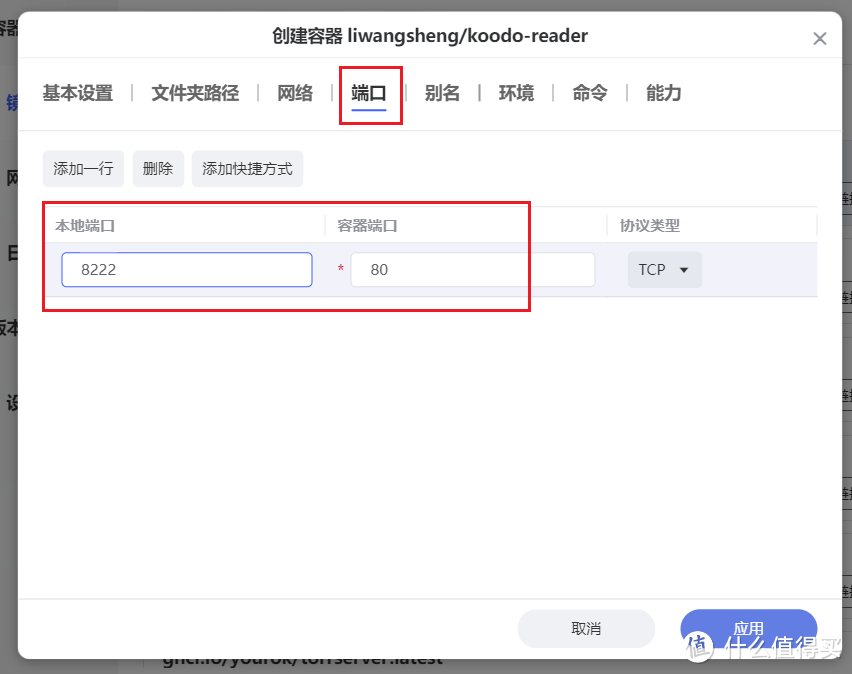Image resolution: width=852 pixels, height=674 pixels.
Task: Open the TCP protocol type dropdown
Action: (664, 269)
